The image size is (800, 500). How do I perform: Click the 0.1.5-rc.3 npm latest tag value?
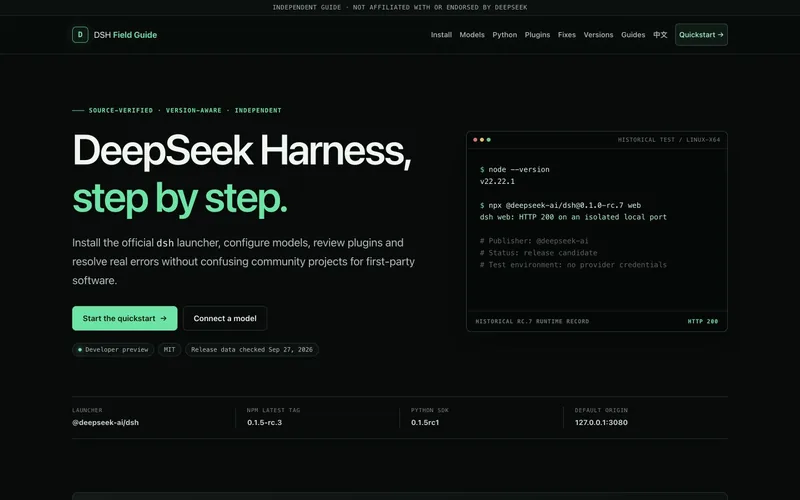pyautogui.click(x=264, y=422)
